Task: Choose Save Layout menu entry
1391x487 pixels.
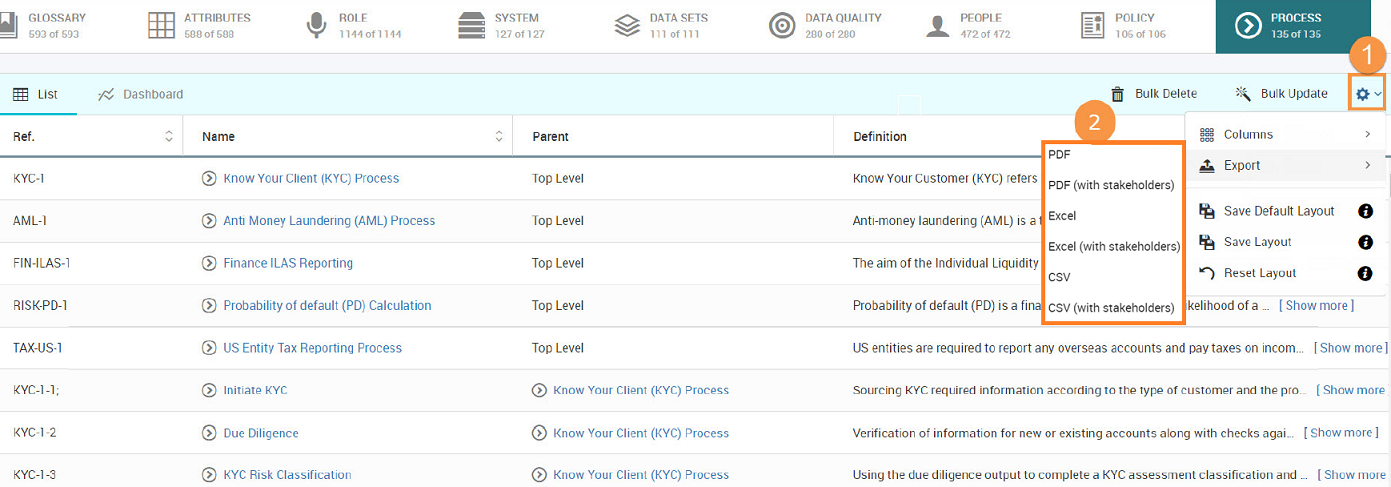Action: pos(1257,242)
